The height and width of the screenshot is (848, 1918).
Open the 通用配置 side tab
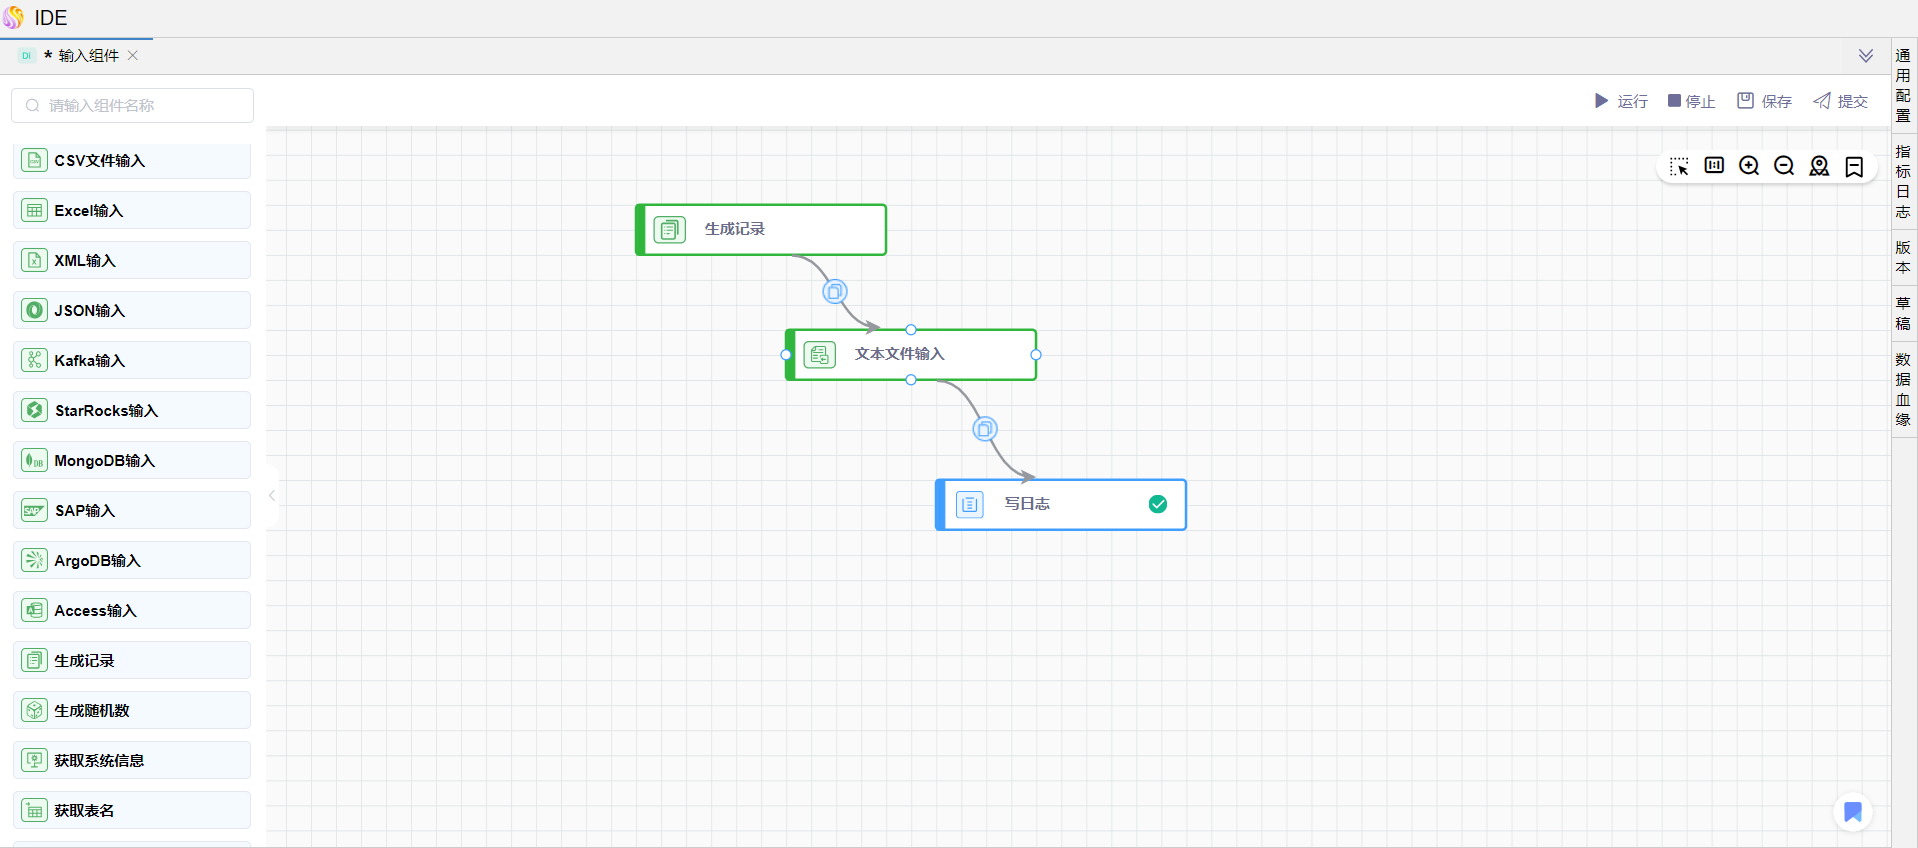[x=1903, y=85]
